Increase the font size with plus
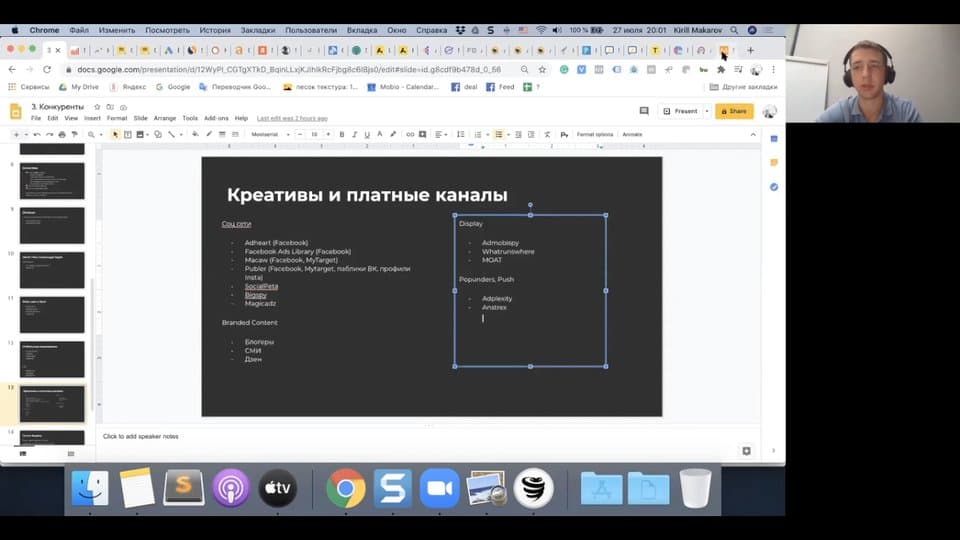Viewport: 960px width, 540px height. click(x=328, y=135)
